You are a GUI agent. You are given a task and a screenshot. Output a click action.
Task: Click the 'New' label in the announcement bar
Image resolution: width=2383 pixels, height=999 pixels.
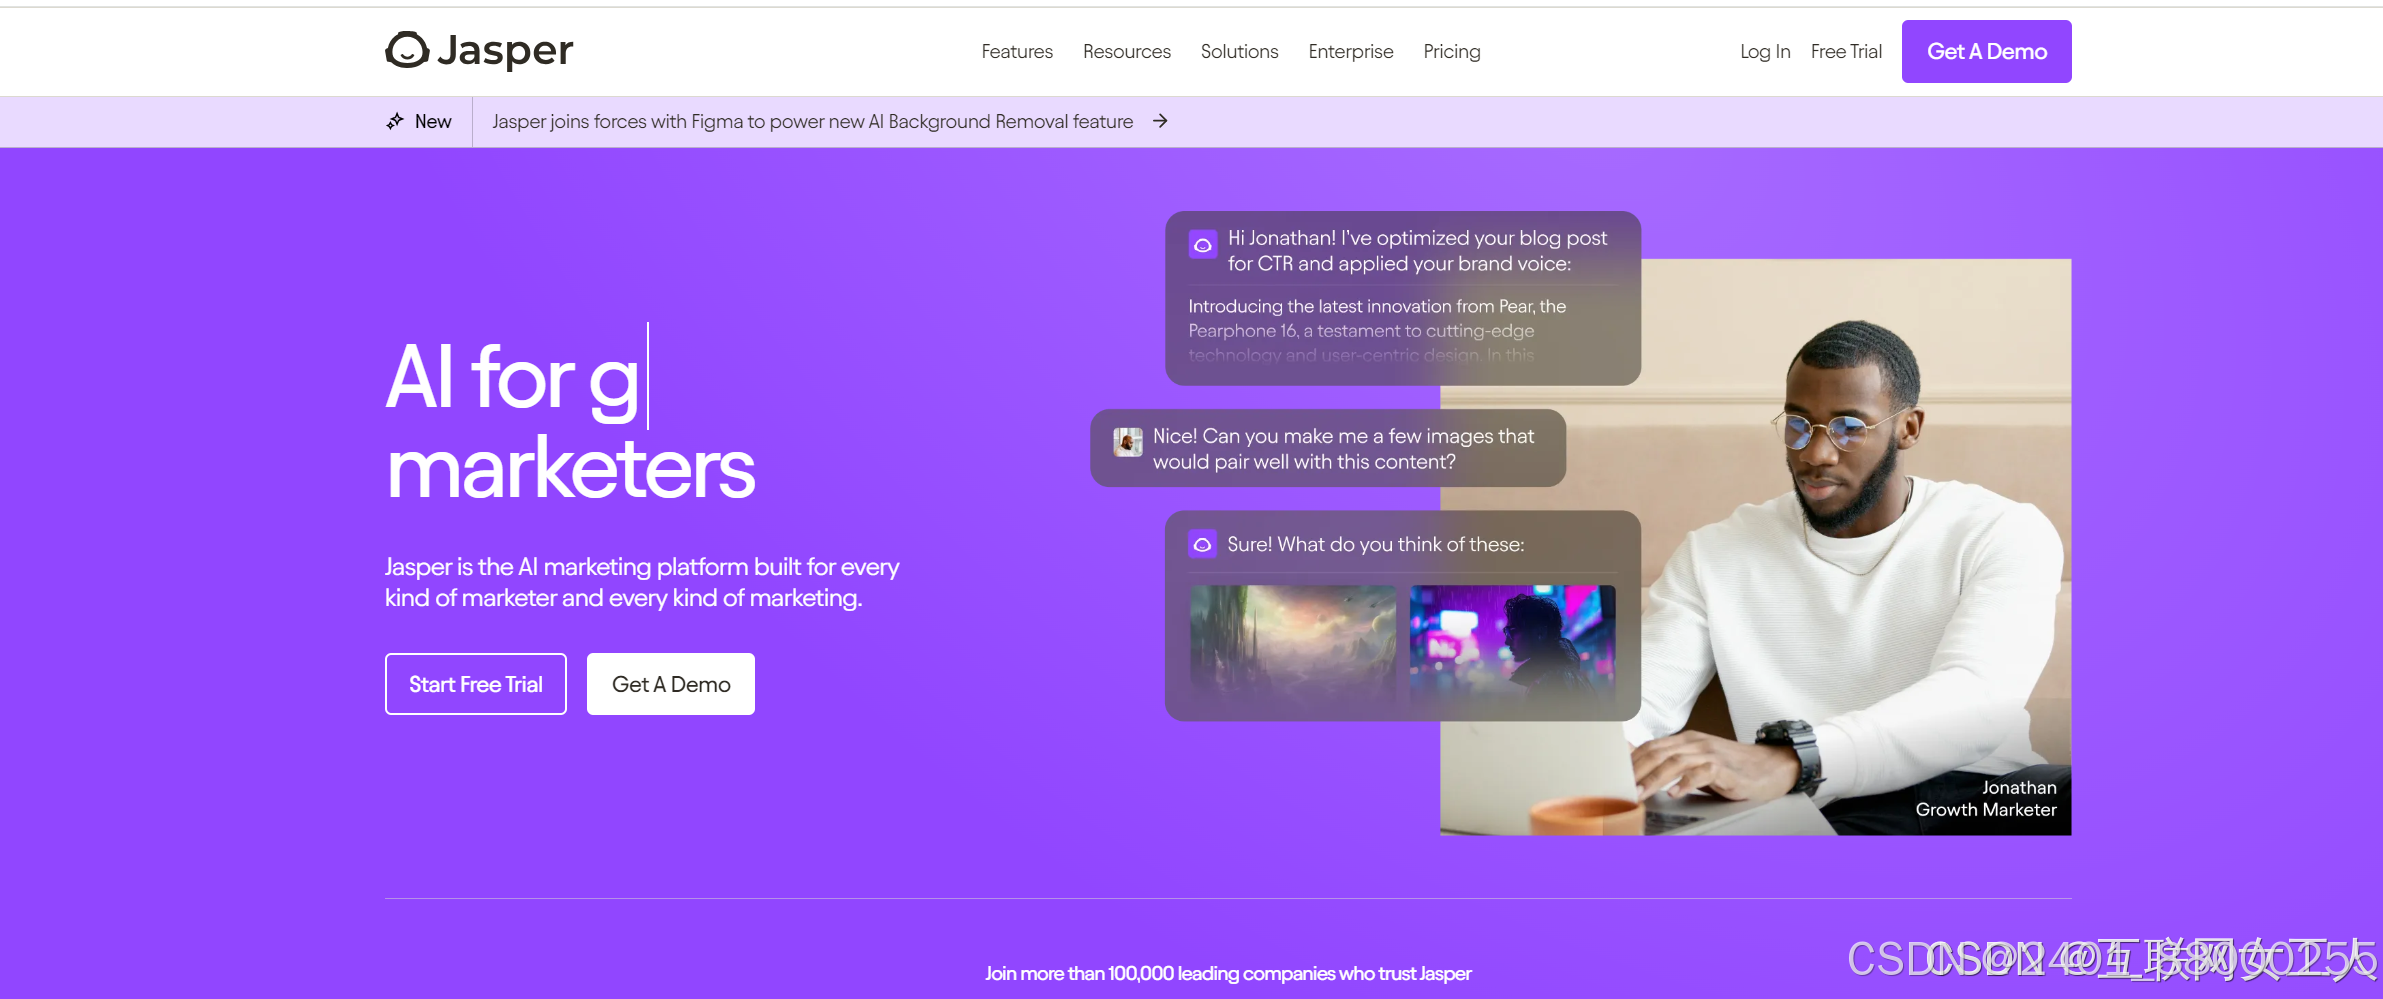click(433, 121)
